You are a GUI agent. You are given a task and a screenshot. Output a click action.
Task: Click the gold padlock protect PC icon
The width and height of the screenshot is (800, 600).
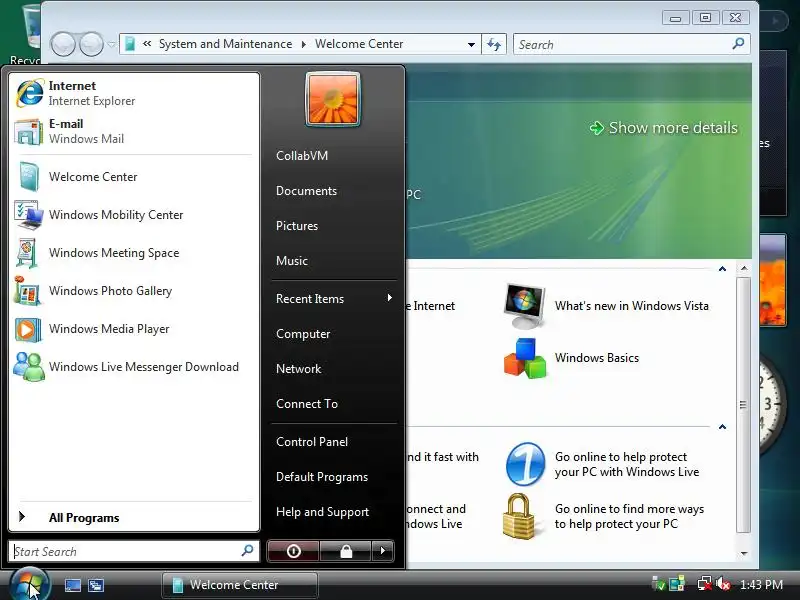[519, 516]
